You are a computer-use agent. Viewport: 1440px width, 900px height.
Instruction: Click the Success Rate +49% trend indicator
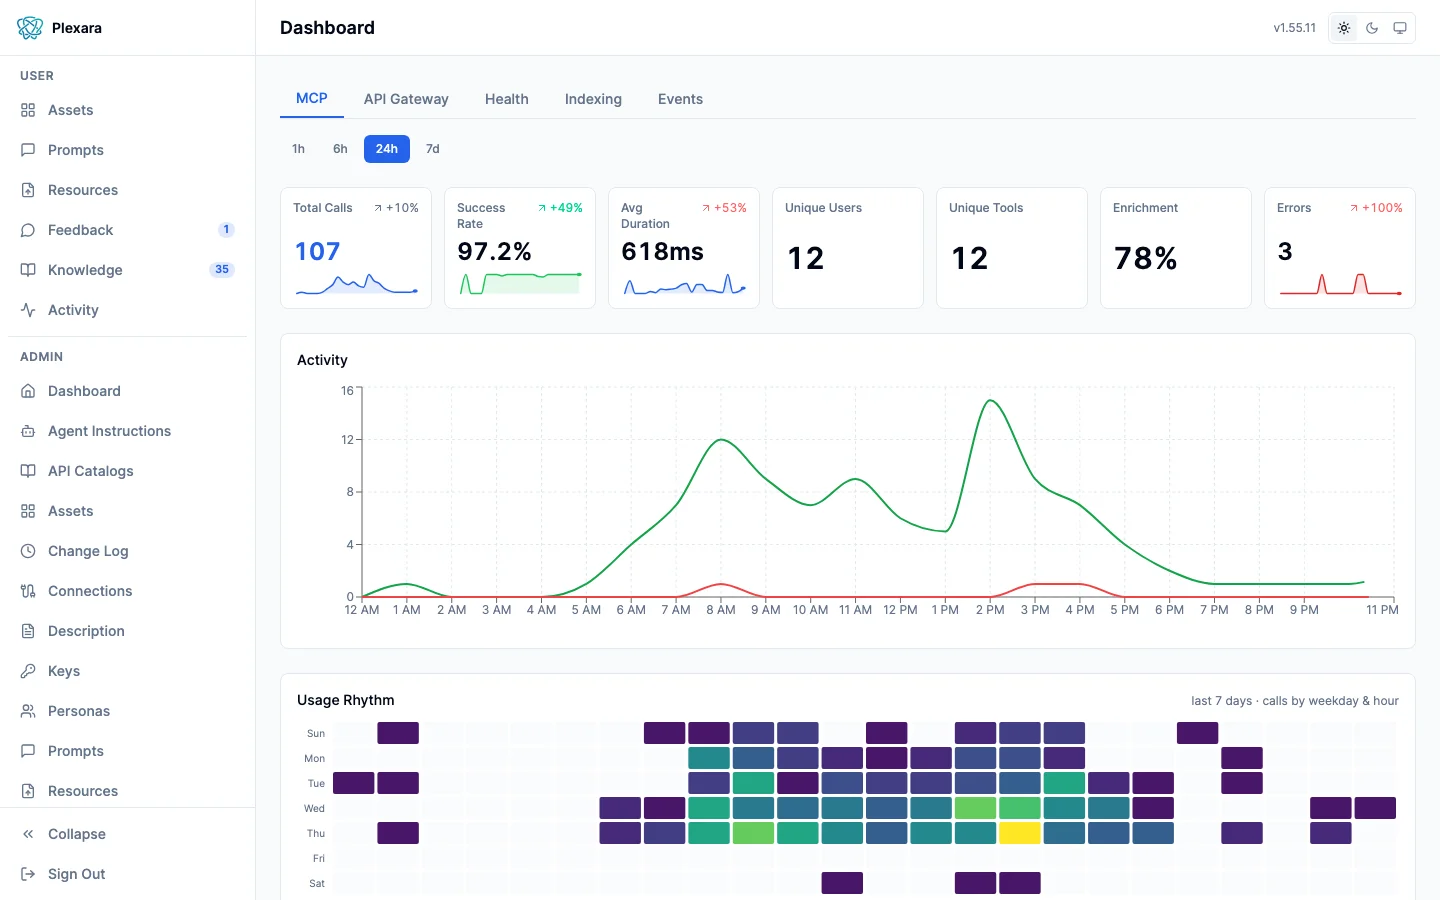[560, 208]
